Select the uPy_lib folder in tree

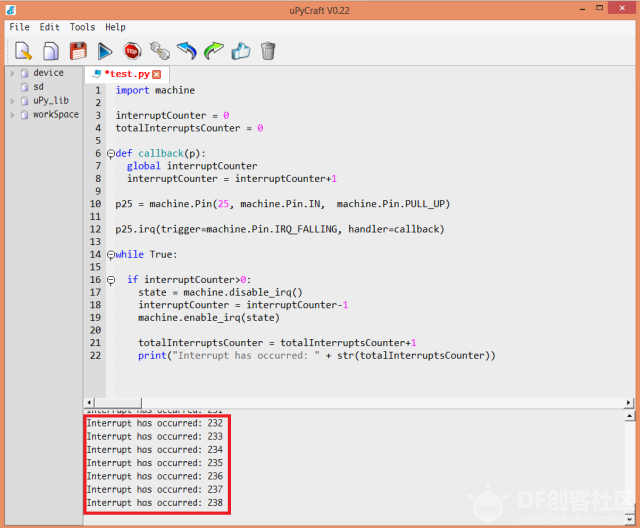pos(51,100)
